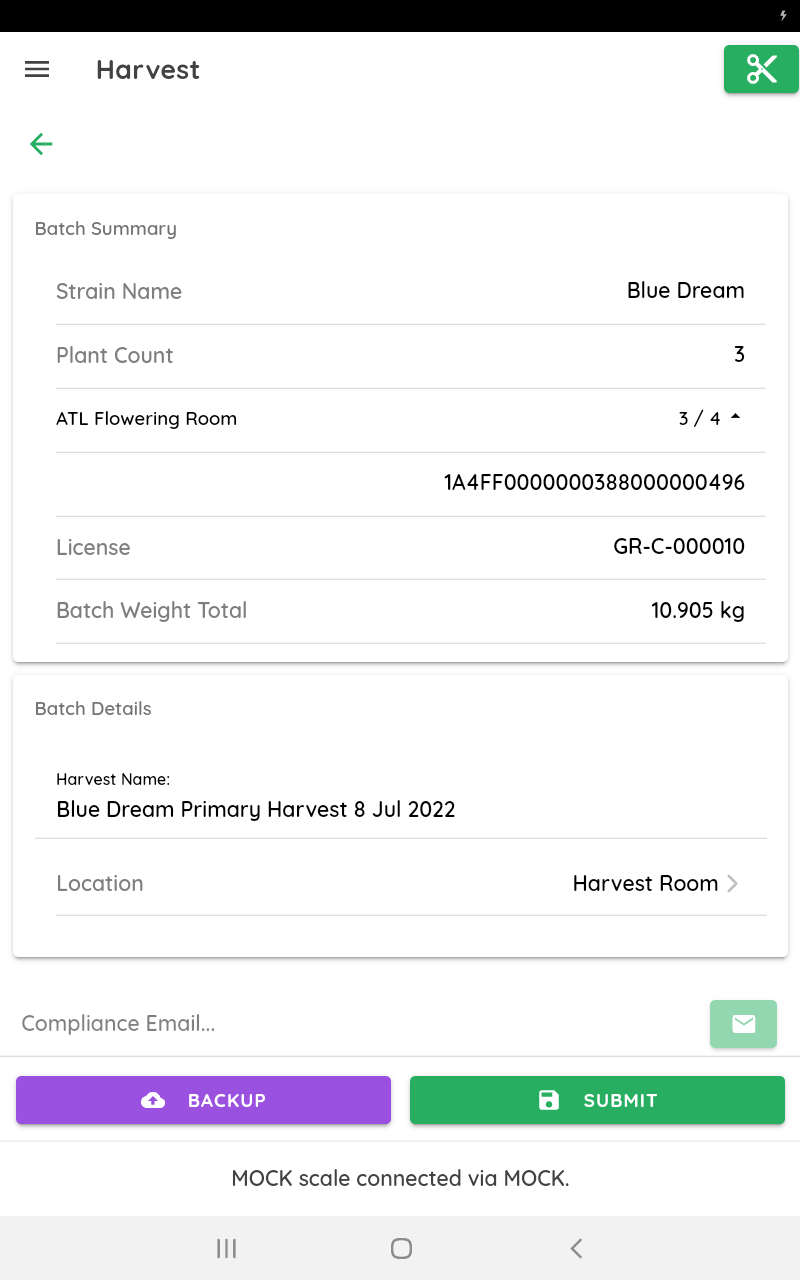800x1280 pixels.
Task: Go back using the green arrow
Action: click(x=41, y=144)
